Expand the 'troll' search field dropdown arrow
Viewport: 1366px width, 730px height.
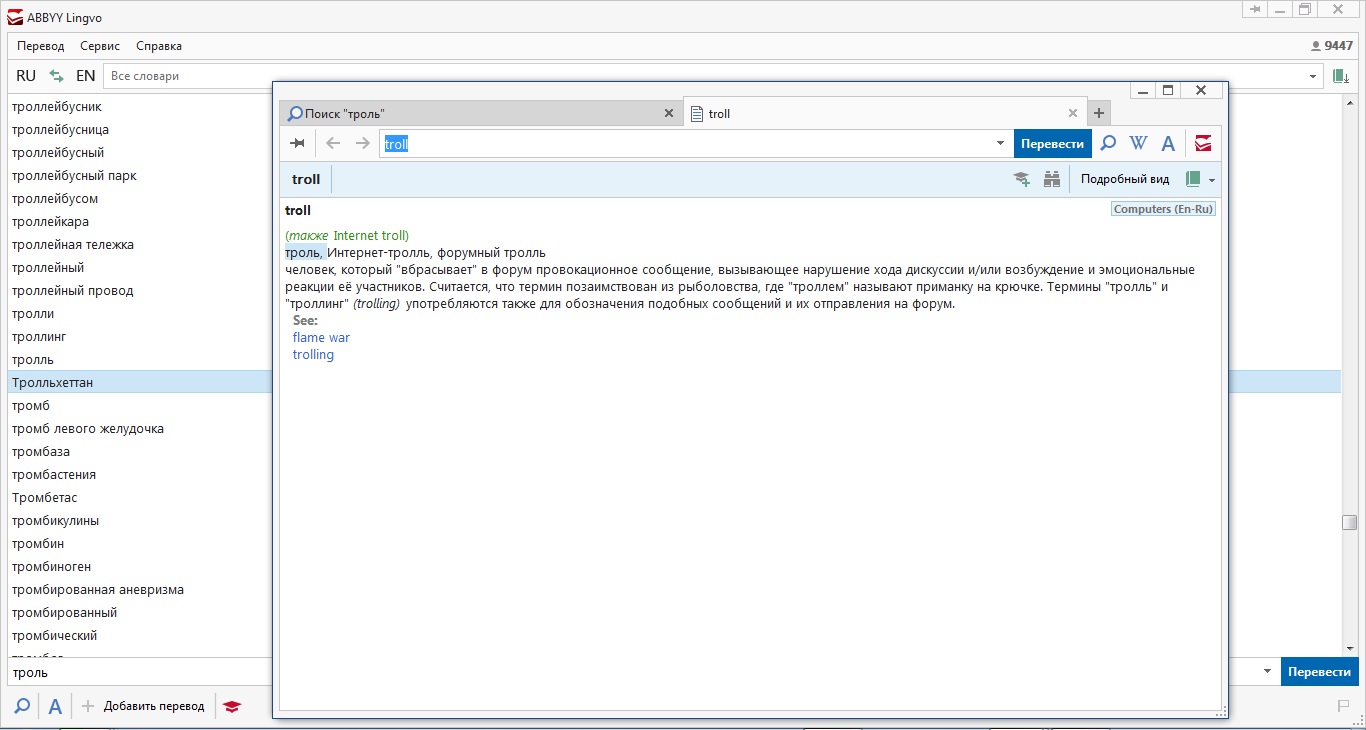(x=1000, y=144)
